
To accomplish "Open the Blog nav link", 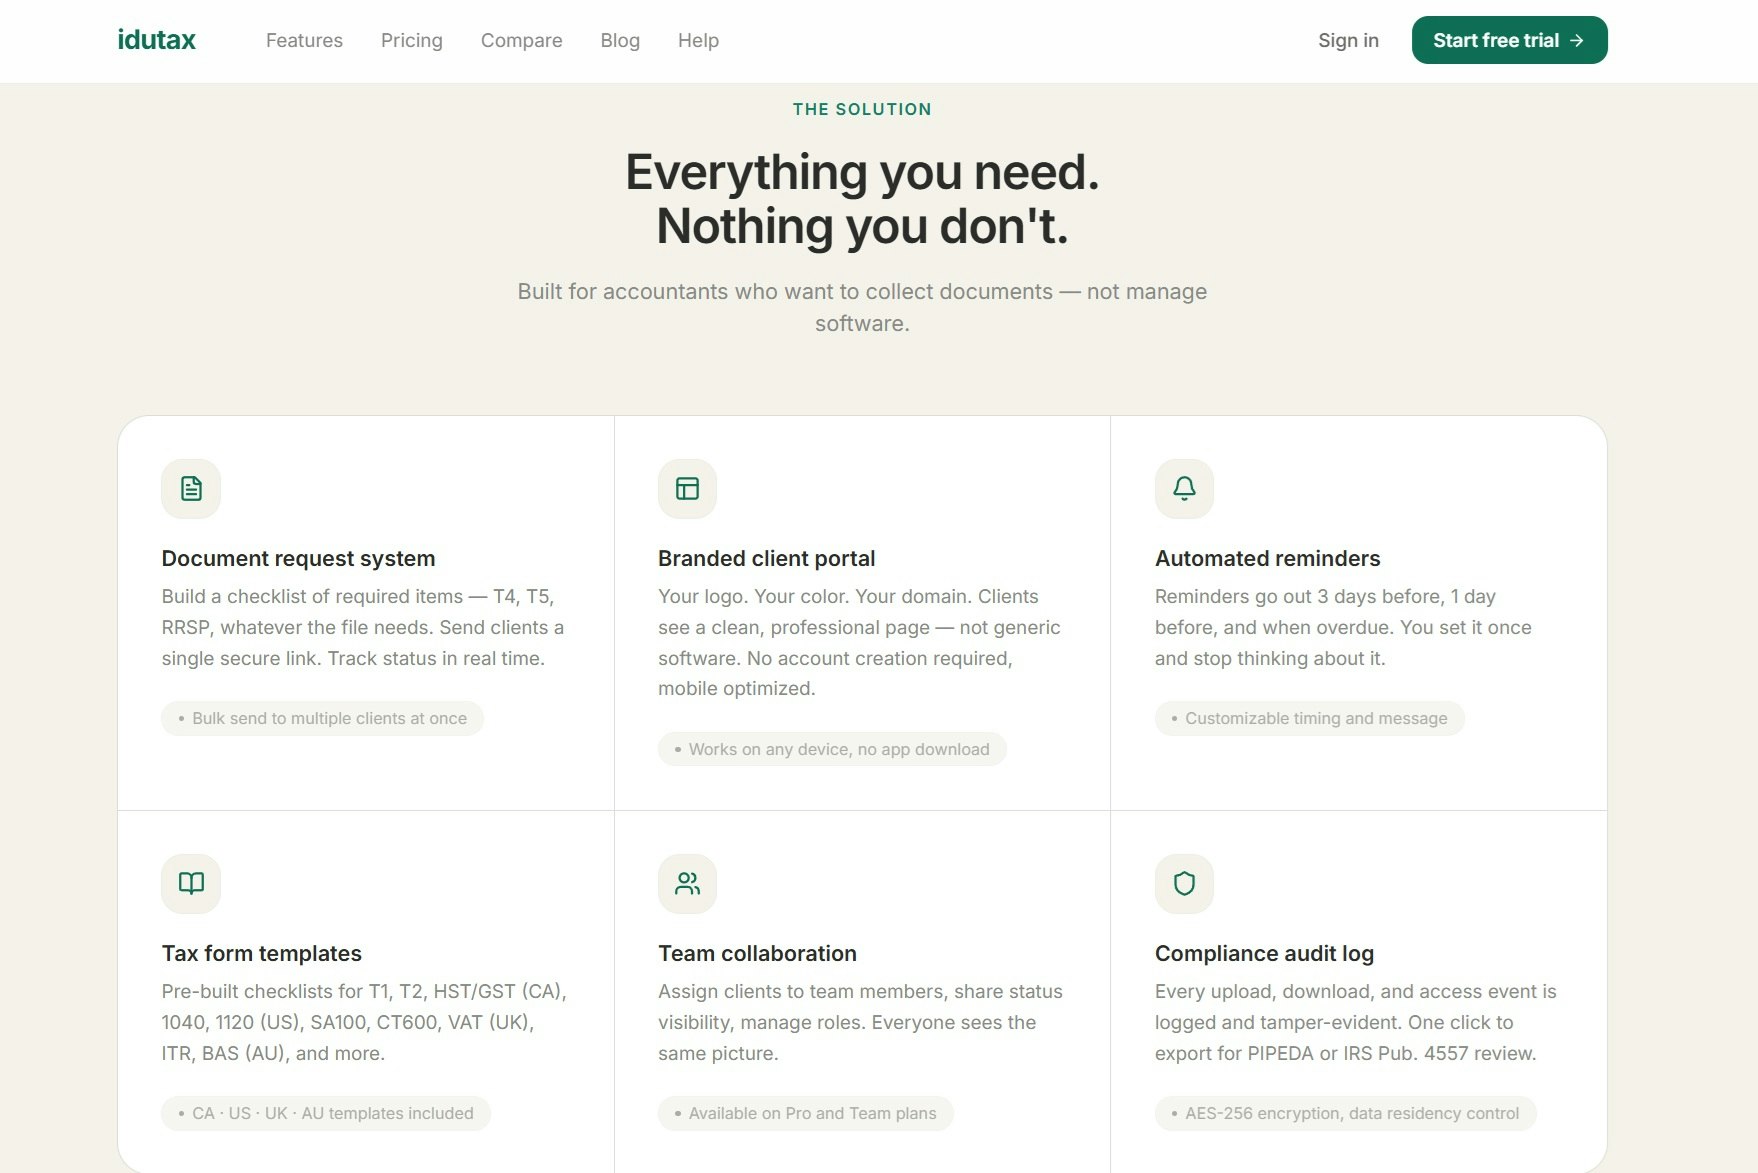I will pos(620,40).
